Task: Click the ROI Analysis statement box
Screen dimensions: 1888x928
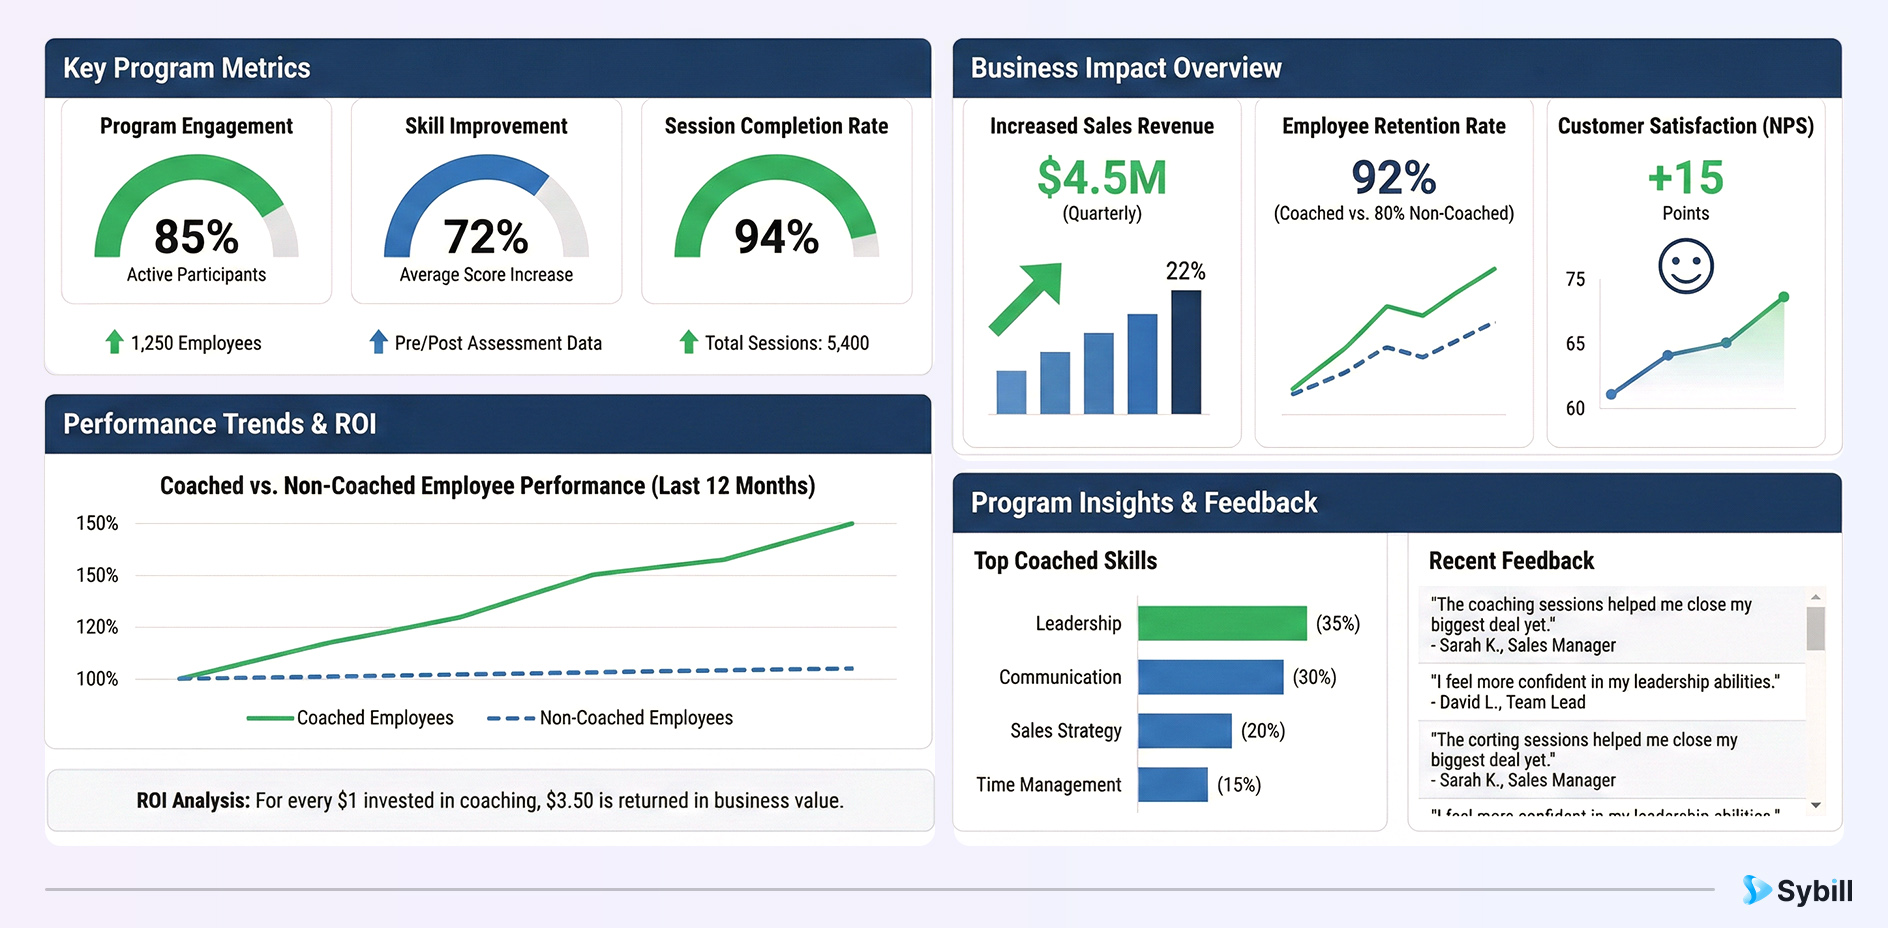Action: (x=490, y=800)
